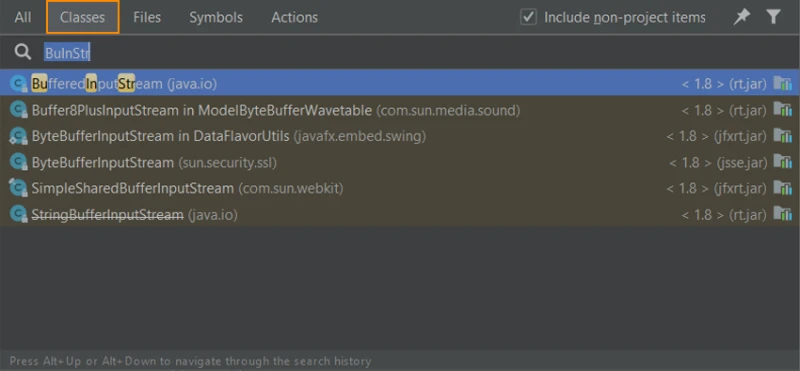
Task: Click class icon beside SimpleSharedBufferInputStream
Action: pos(19,188)
